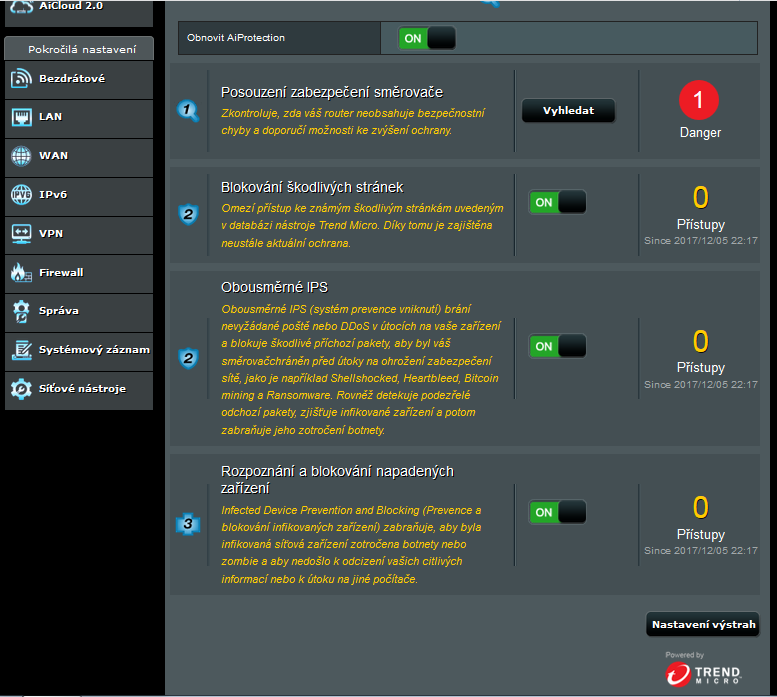Click the Trend Micro logo
This screenshot has height=697, width=777.
pos(703,674)
